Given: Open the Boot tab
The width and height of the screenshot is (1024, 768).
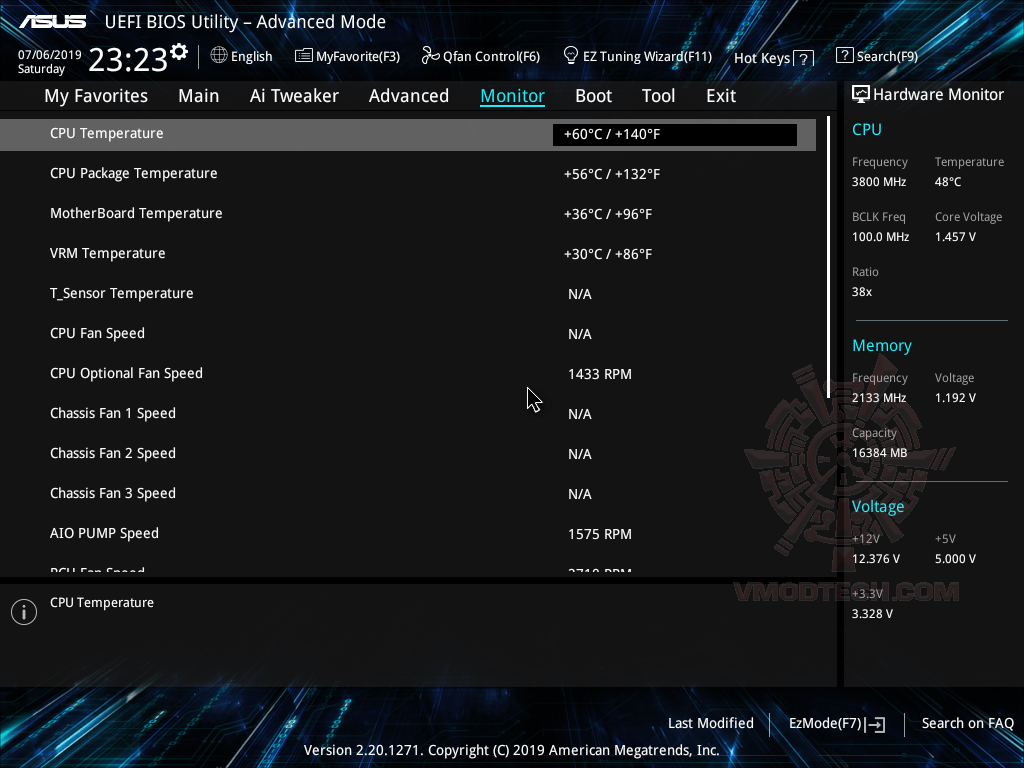Looking at the screenshot, I should (x=593, y=95).
